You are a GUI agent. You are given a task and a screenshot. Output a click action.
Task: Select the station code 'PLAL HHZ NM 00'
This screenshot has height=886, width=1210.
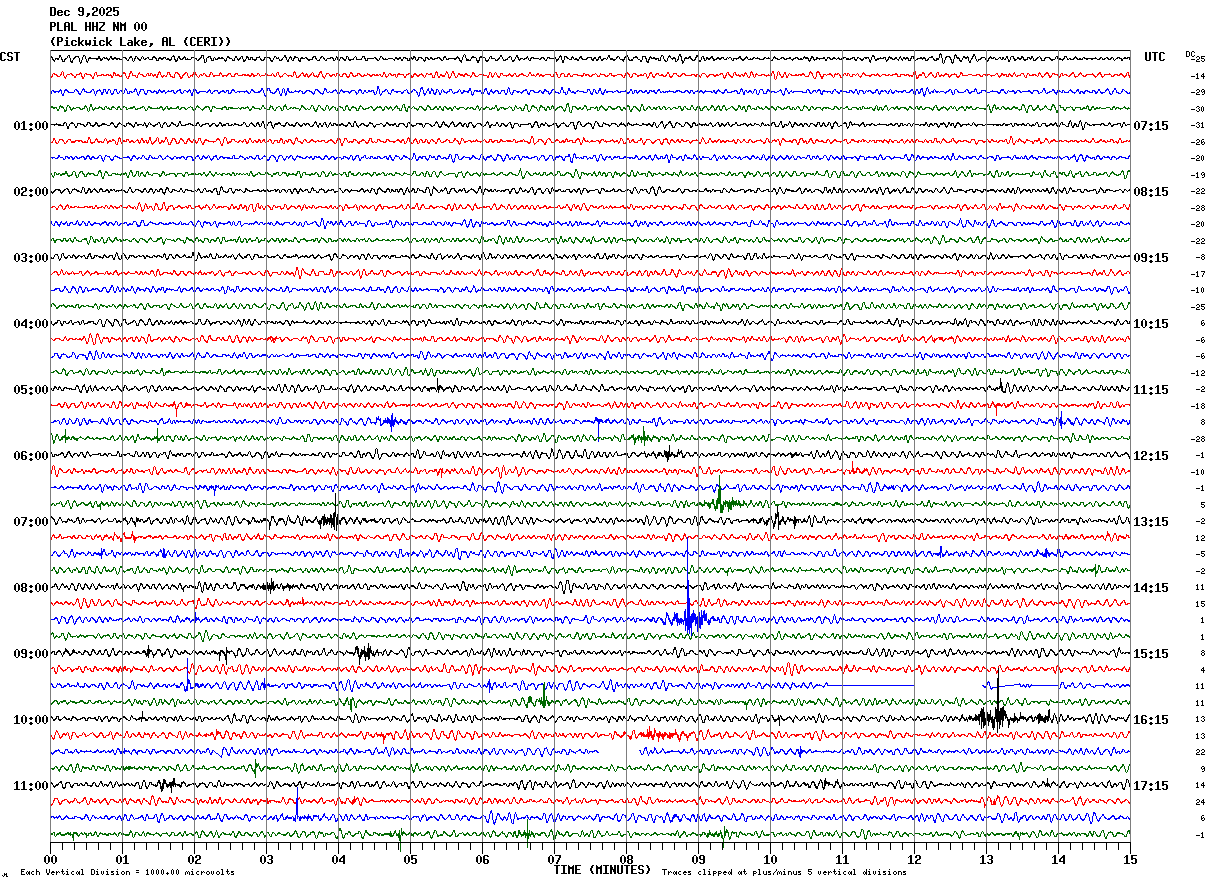click(x=98, y=27)
